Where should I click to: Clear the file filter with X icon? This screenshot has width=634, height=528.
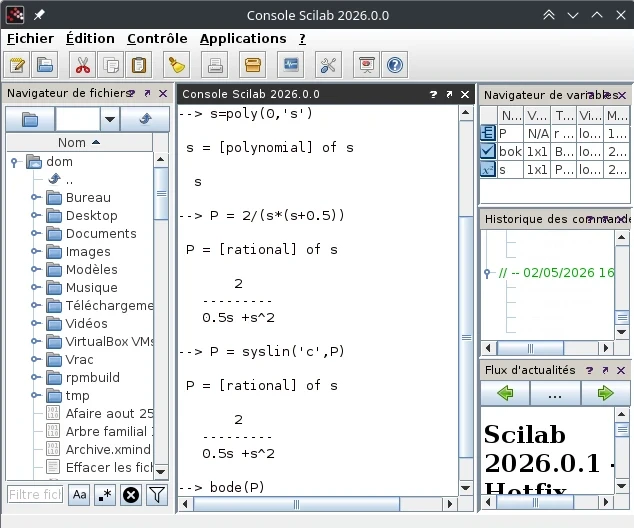point(131,494)
